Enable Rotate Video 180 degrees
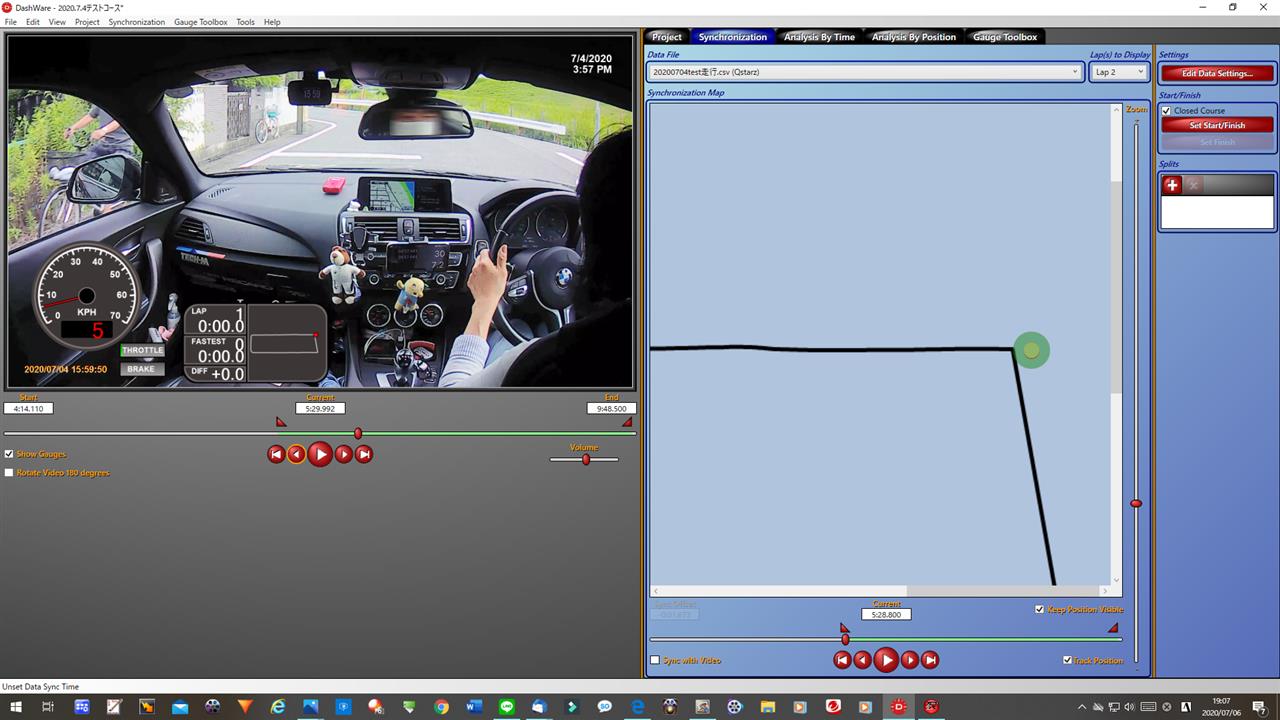The height and width of the screenshot is (720, 1280). (9, 473)
